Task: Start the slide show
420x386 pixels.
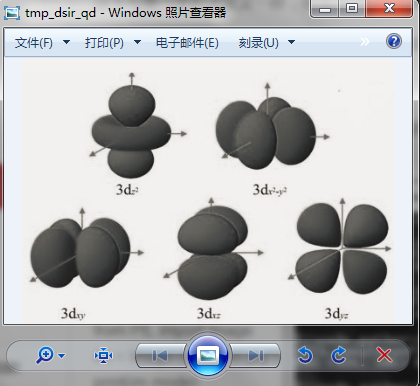Action: point(208,355)
